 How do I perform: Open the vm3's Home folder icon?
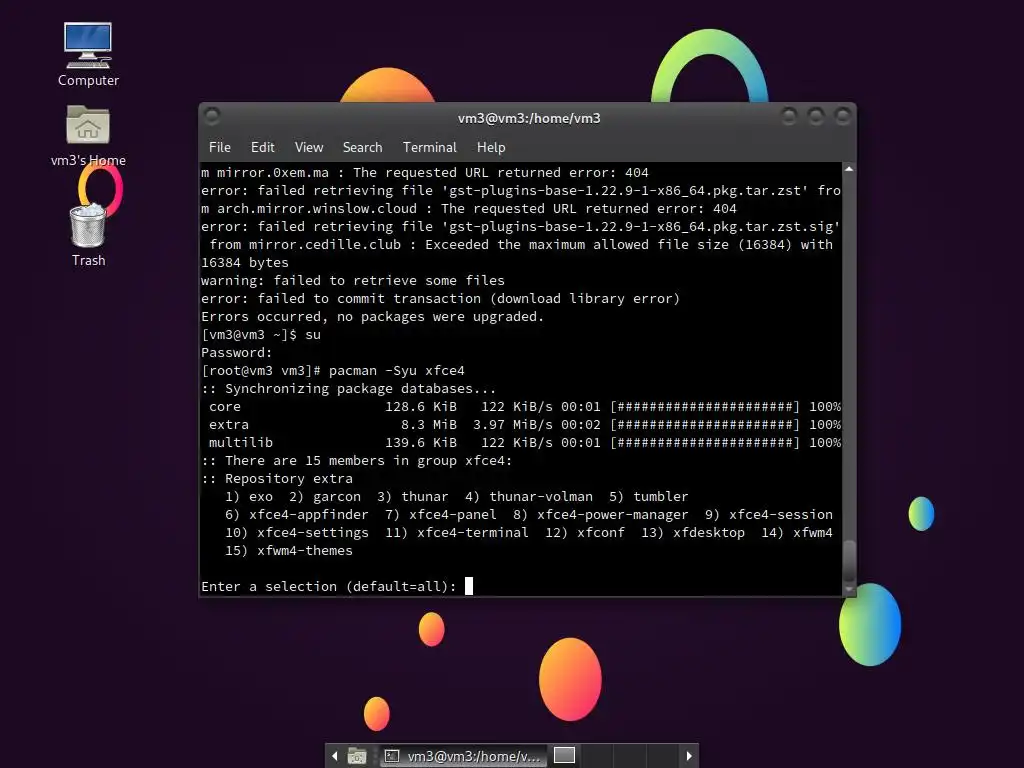[x=88, y=135]
